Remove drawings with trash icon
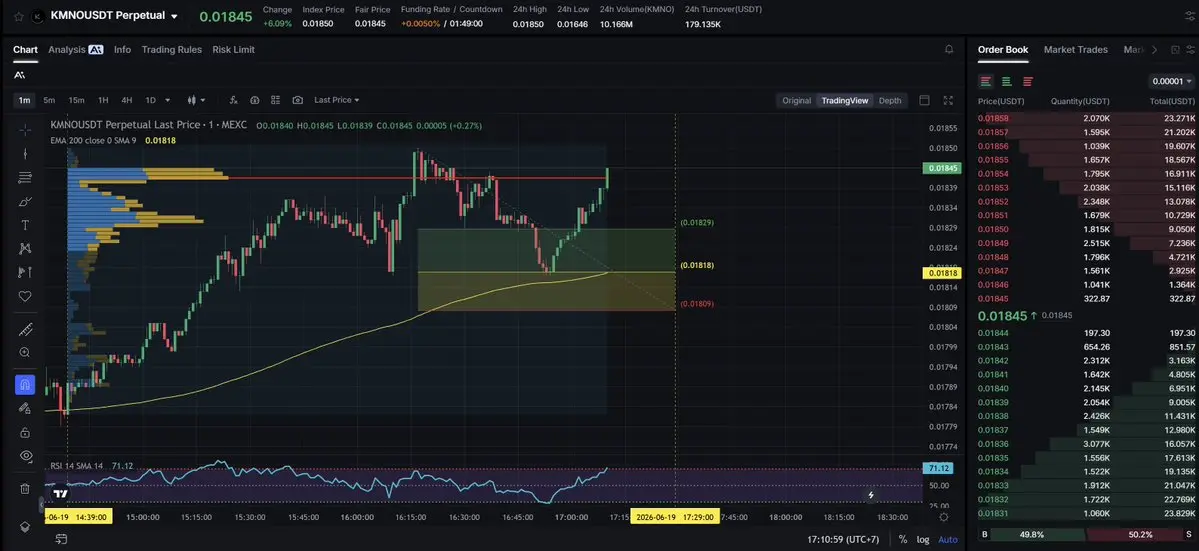The width and height of the screenshot is (1199, 551). click(x=25, y=488)
